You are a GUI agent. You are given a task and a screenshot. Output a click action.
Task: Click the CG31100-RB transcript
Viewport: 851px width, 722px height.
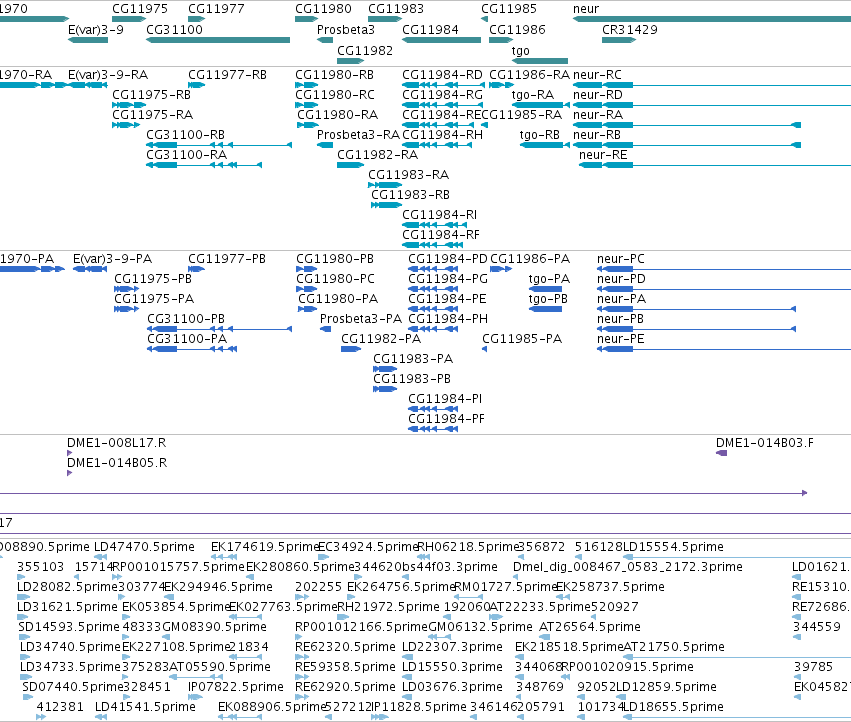click(x=219, y=145)
